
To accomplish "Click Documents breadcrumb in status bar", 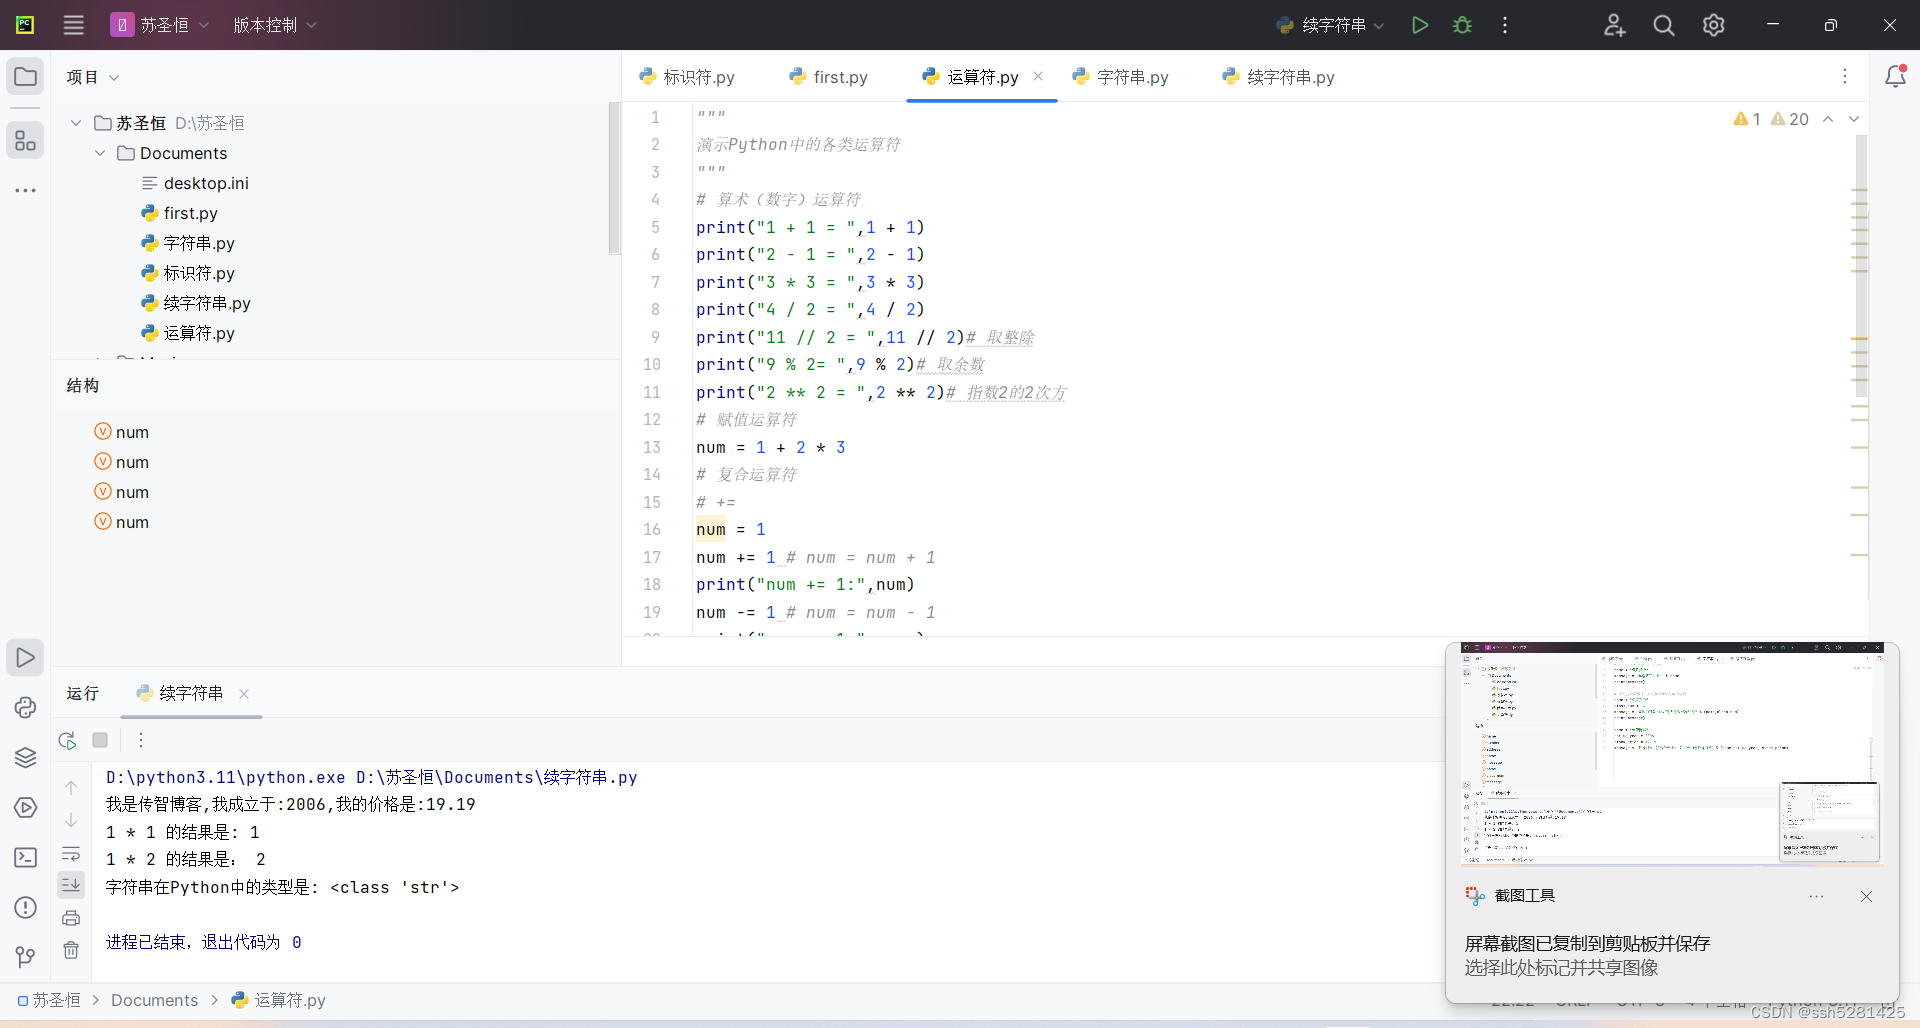I will click(154, 1000).
